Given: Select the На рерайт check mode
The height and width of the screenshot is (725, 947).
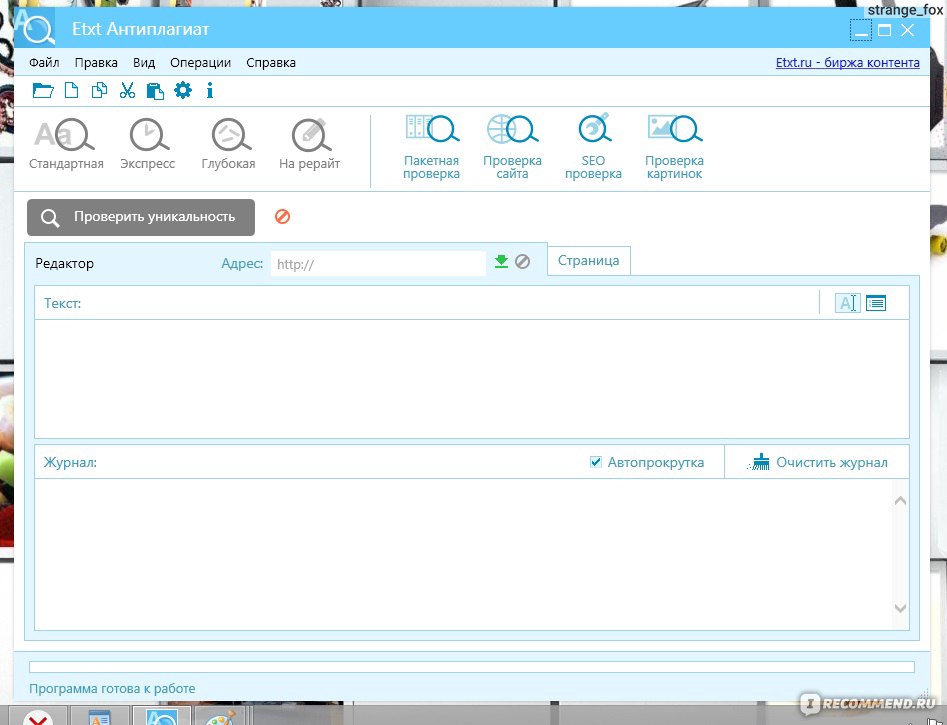Looking at the screenshot, I should point(310,144).
